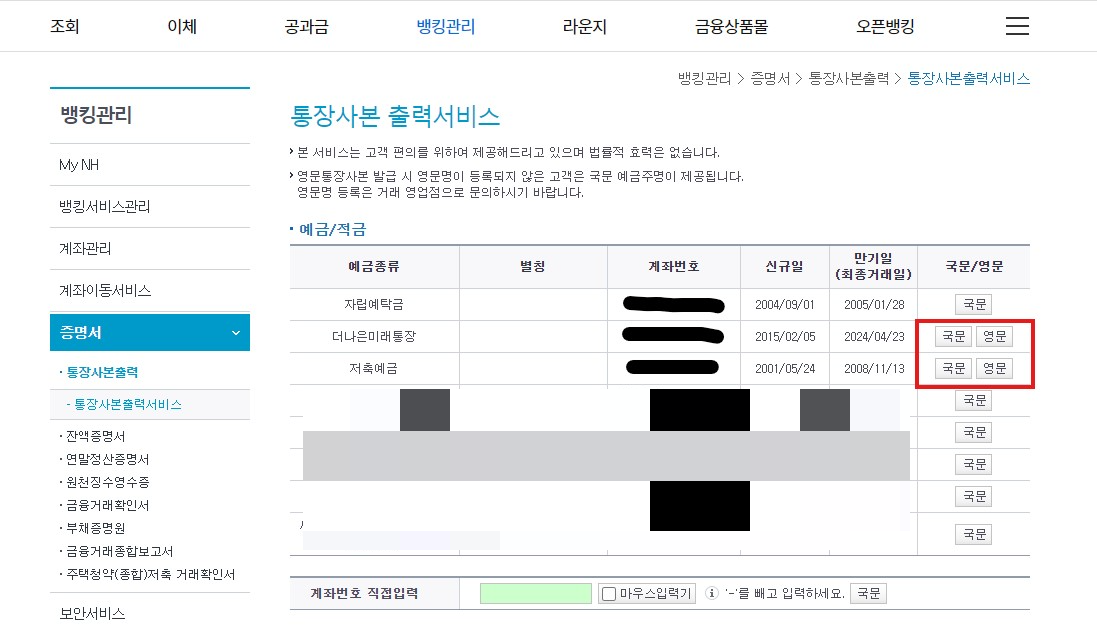This screenshot has height=631, width=1097.
Task: Click the account number input field
Action: [x=535, y=592]
